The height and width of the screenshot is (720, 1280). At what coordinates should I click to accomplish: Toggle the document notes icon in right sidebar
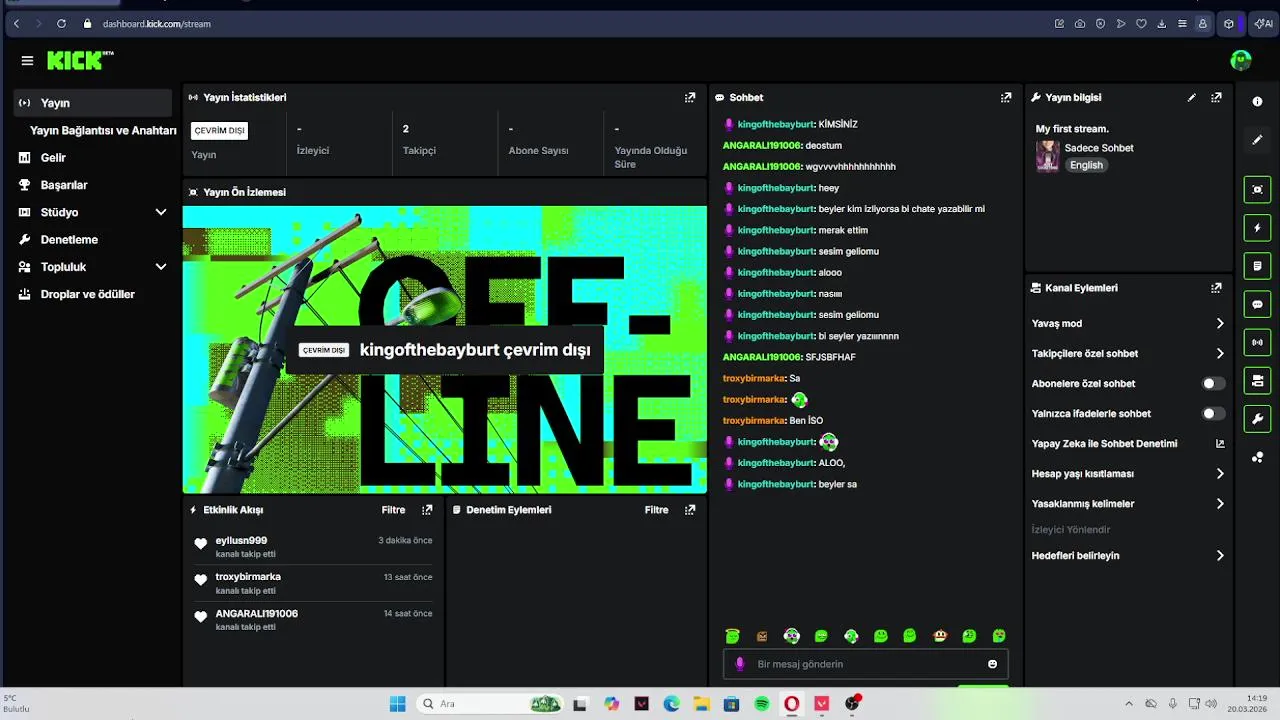(x=1257, y=266)
